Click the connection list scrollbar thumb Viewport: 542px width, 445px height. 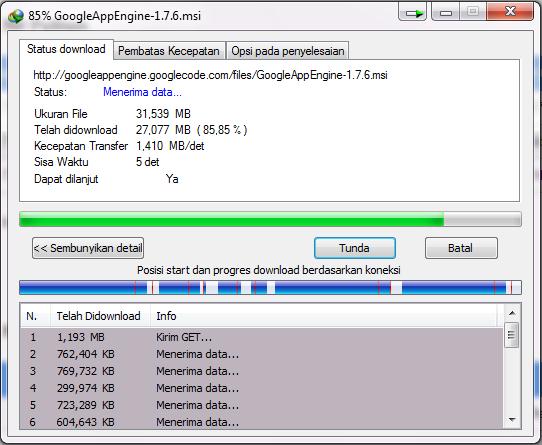512,334
